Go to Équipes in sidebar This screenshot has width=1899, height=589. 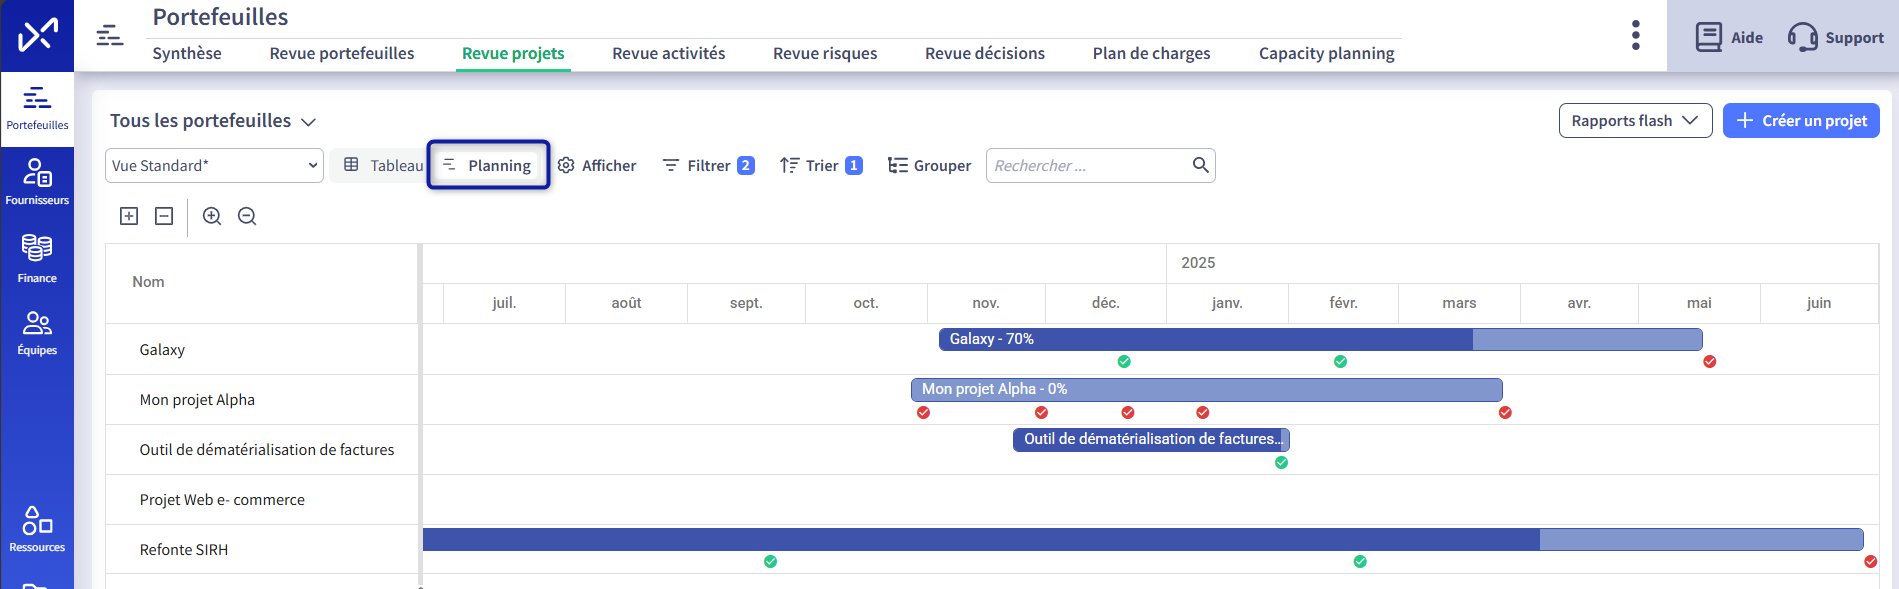pyautogui.click(x=37, y=333)
